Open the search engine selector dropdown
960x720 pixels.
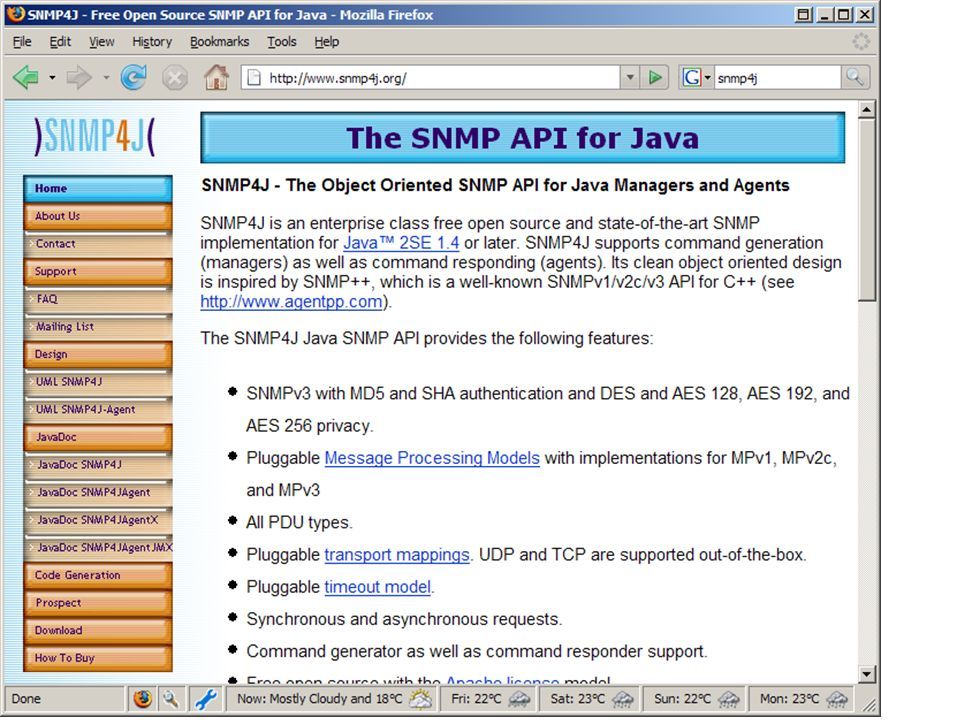708,78
